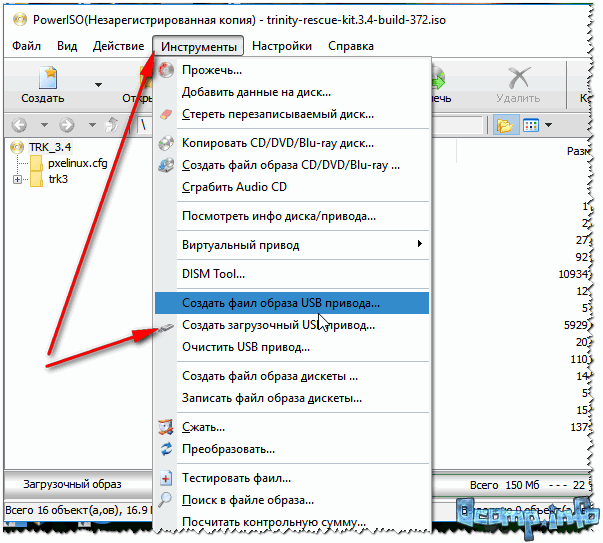
Task: Click the burn disc icon beside Прожечь
Action: click(166, 70)
